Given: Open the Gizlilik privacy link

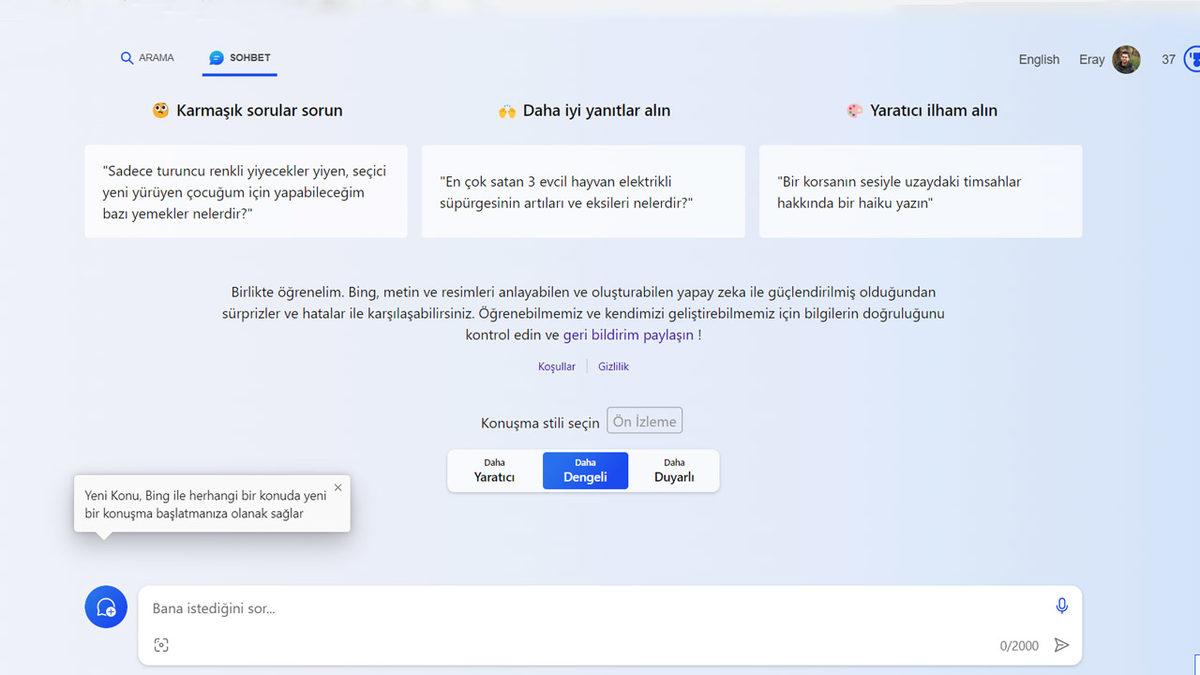Looking at the screenshot, I should tap(613, 366).
